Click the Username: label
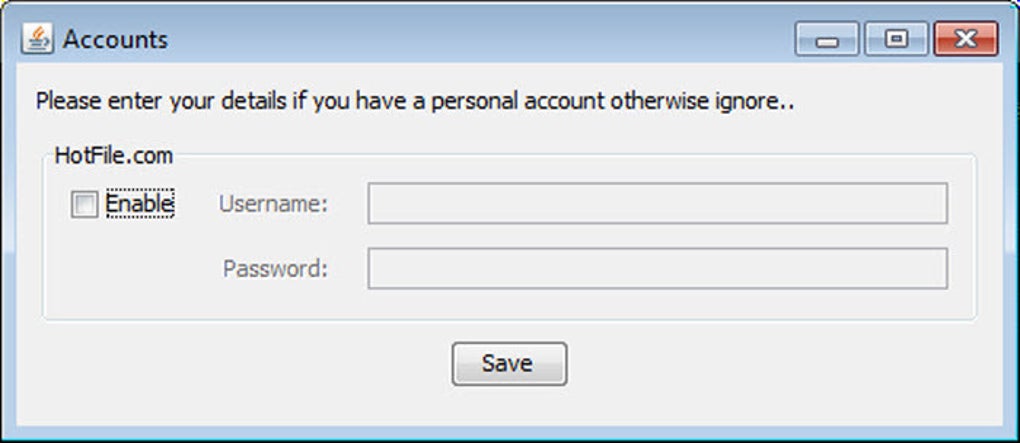 (274, 204)
